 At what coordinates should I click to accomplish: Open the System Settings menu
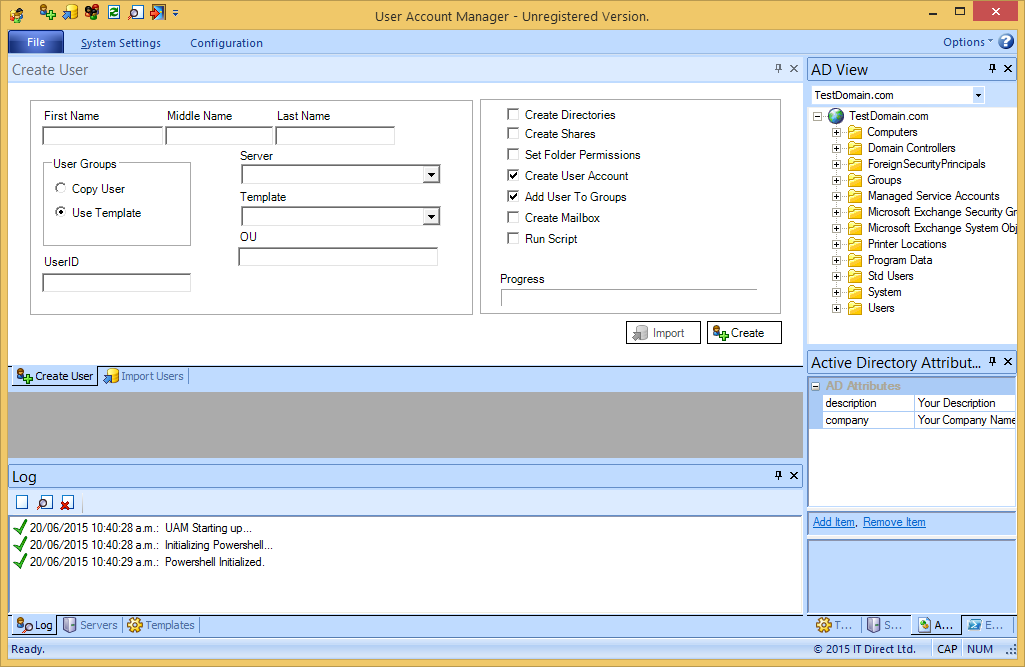click(x=121, y=43)
